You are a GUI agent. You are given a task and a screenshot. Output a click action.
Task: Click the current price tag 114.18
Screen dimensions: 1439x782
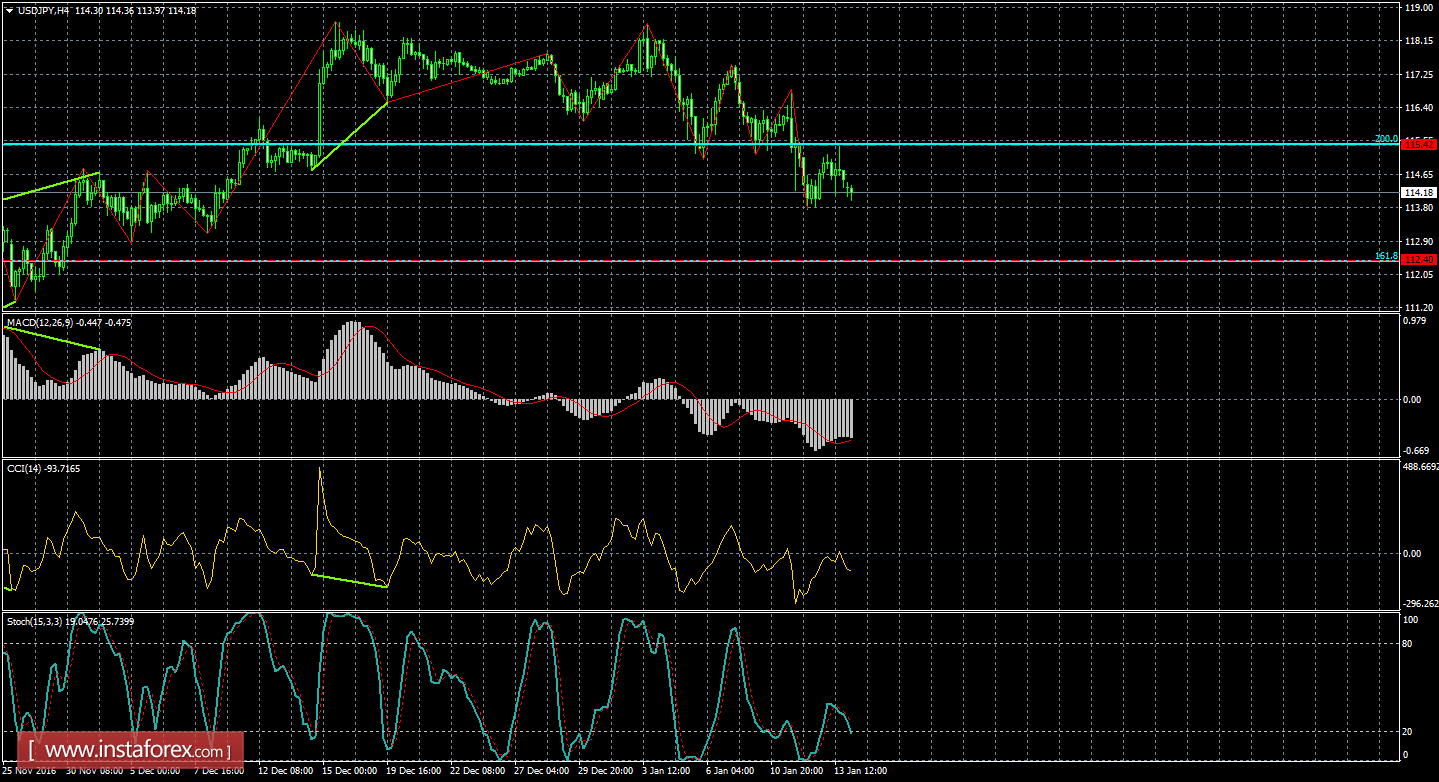click(x=1419, y=192)
